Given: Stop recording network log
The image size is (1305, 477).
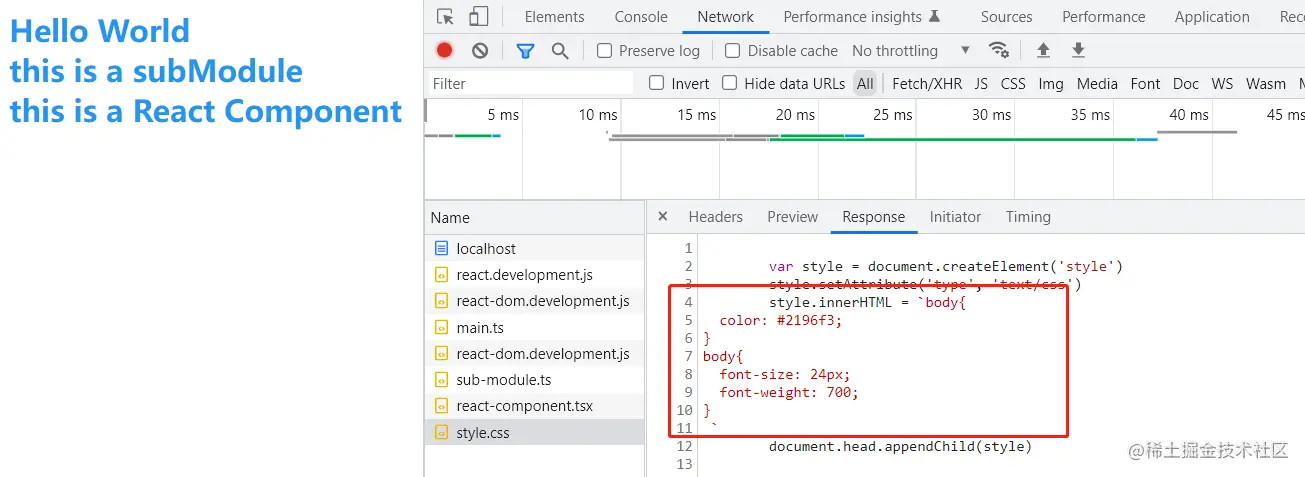Looking at the screenshot, I should [x=445, y=51].
